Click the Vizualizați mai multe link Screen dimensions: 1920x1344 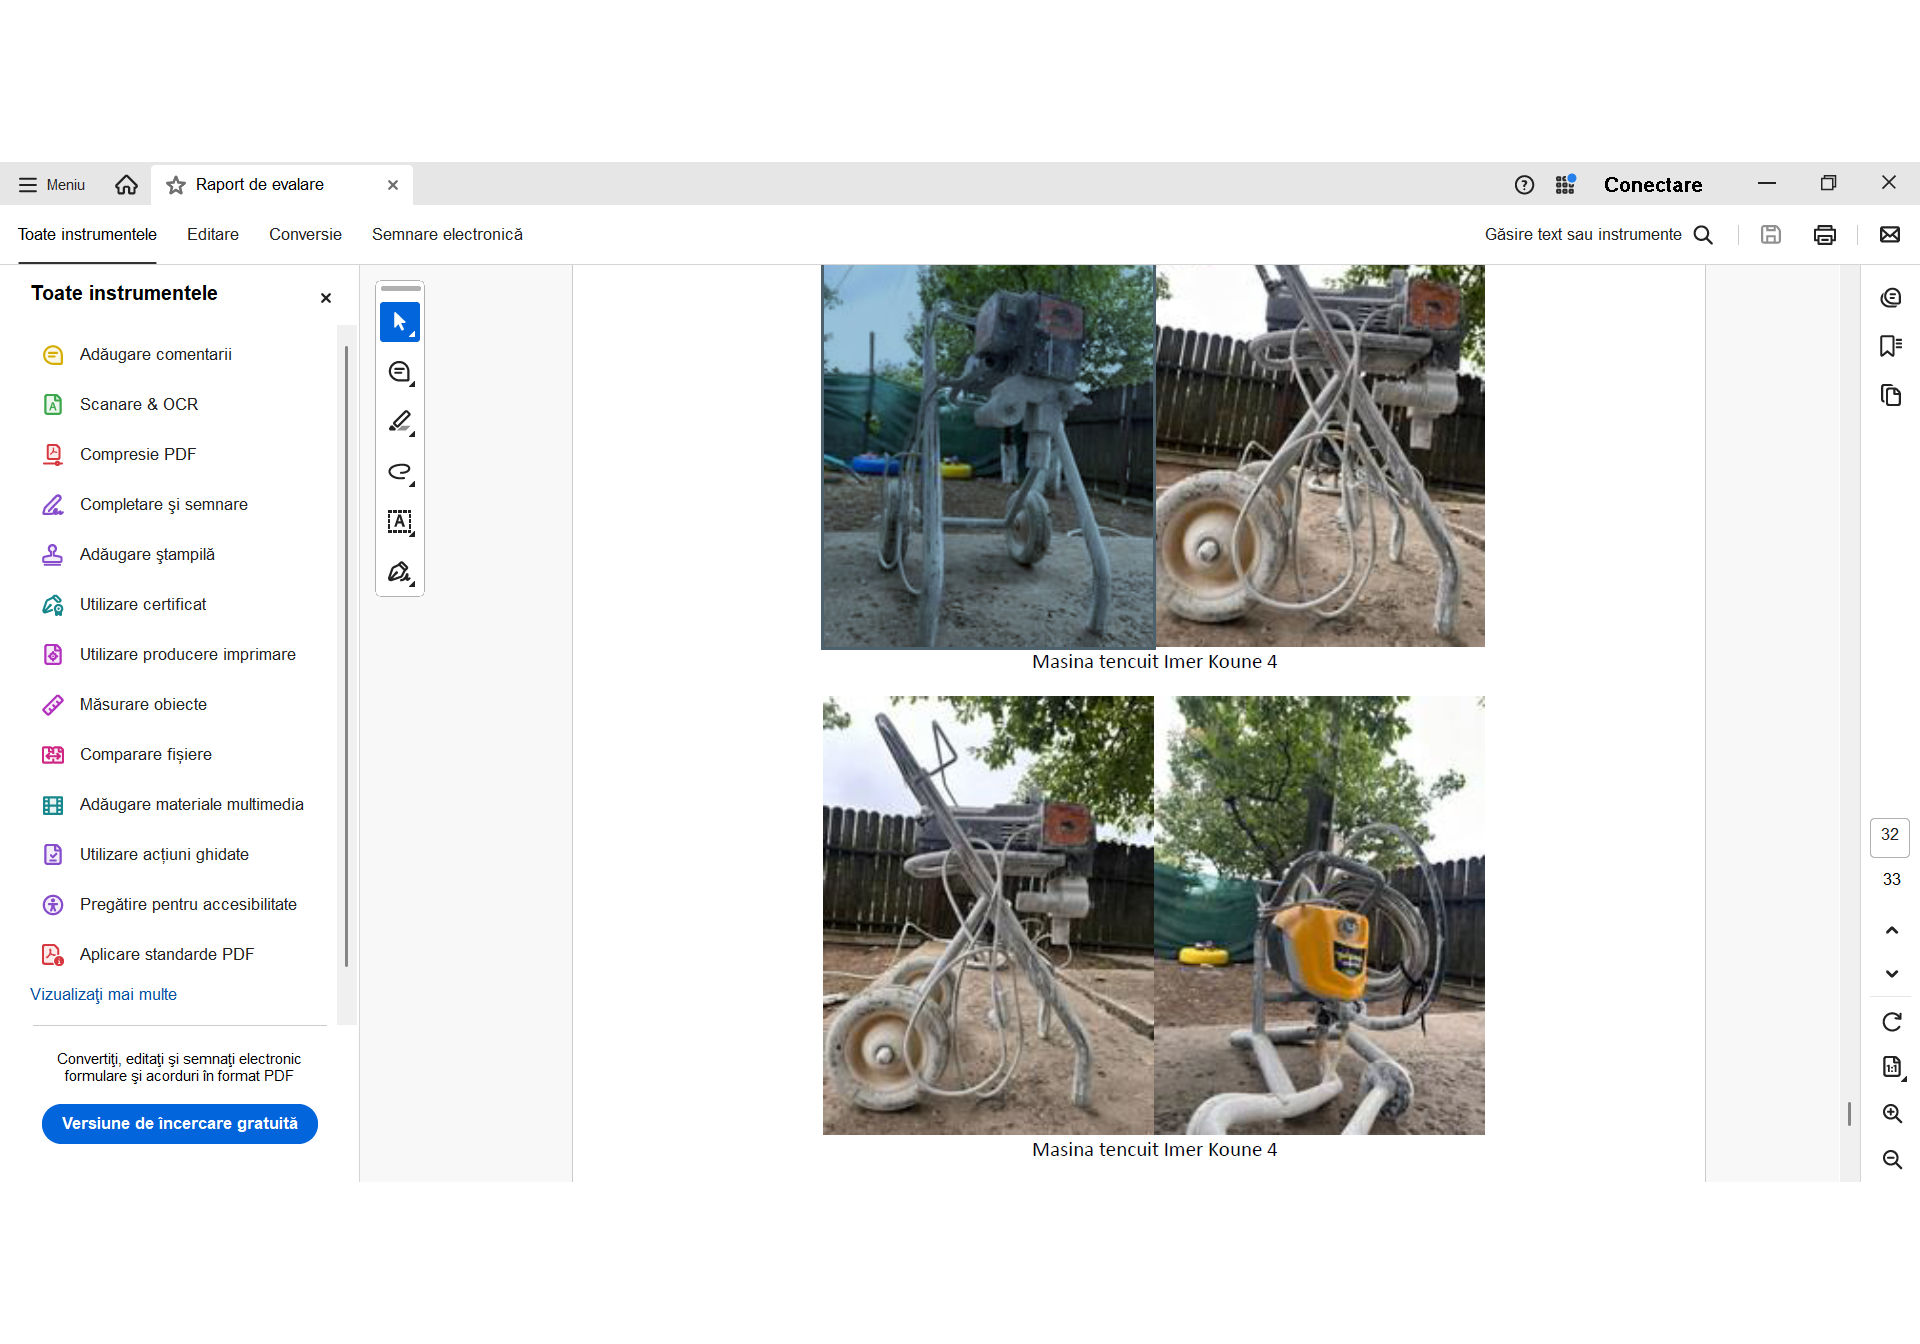(103, 995)
